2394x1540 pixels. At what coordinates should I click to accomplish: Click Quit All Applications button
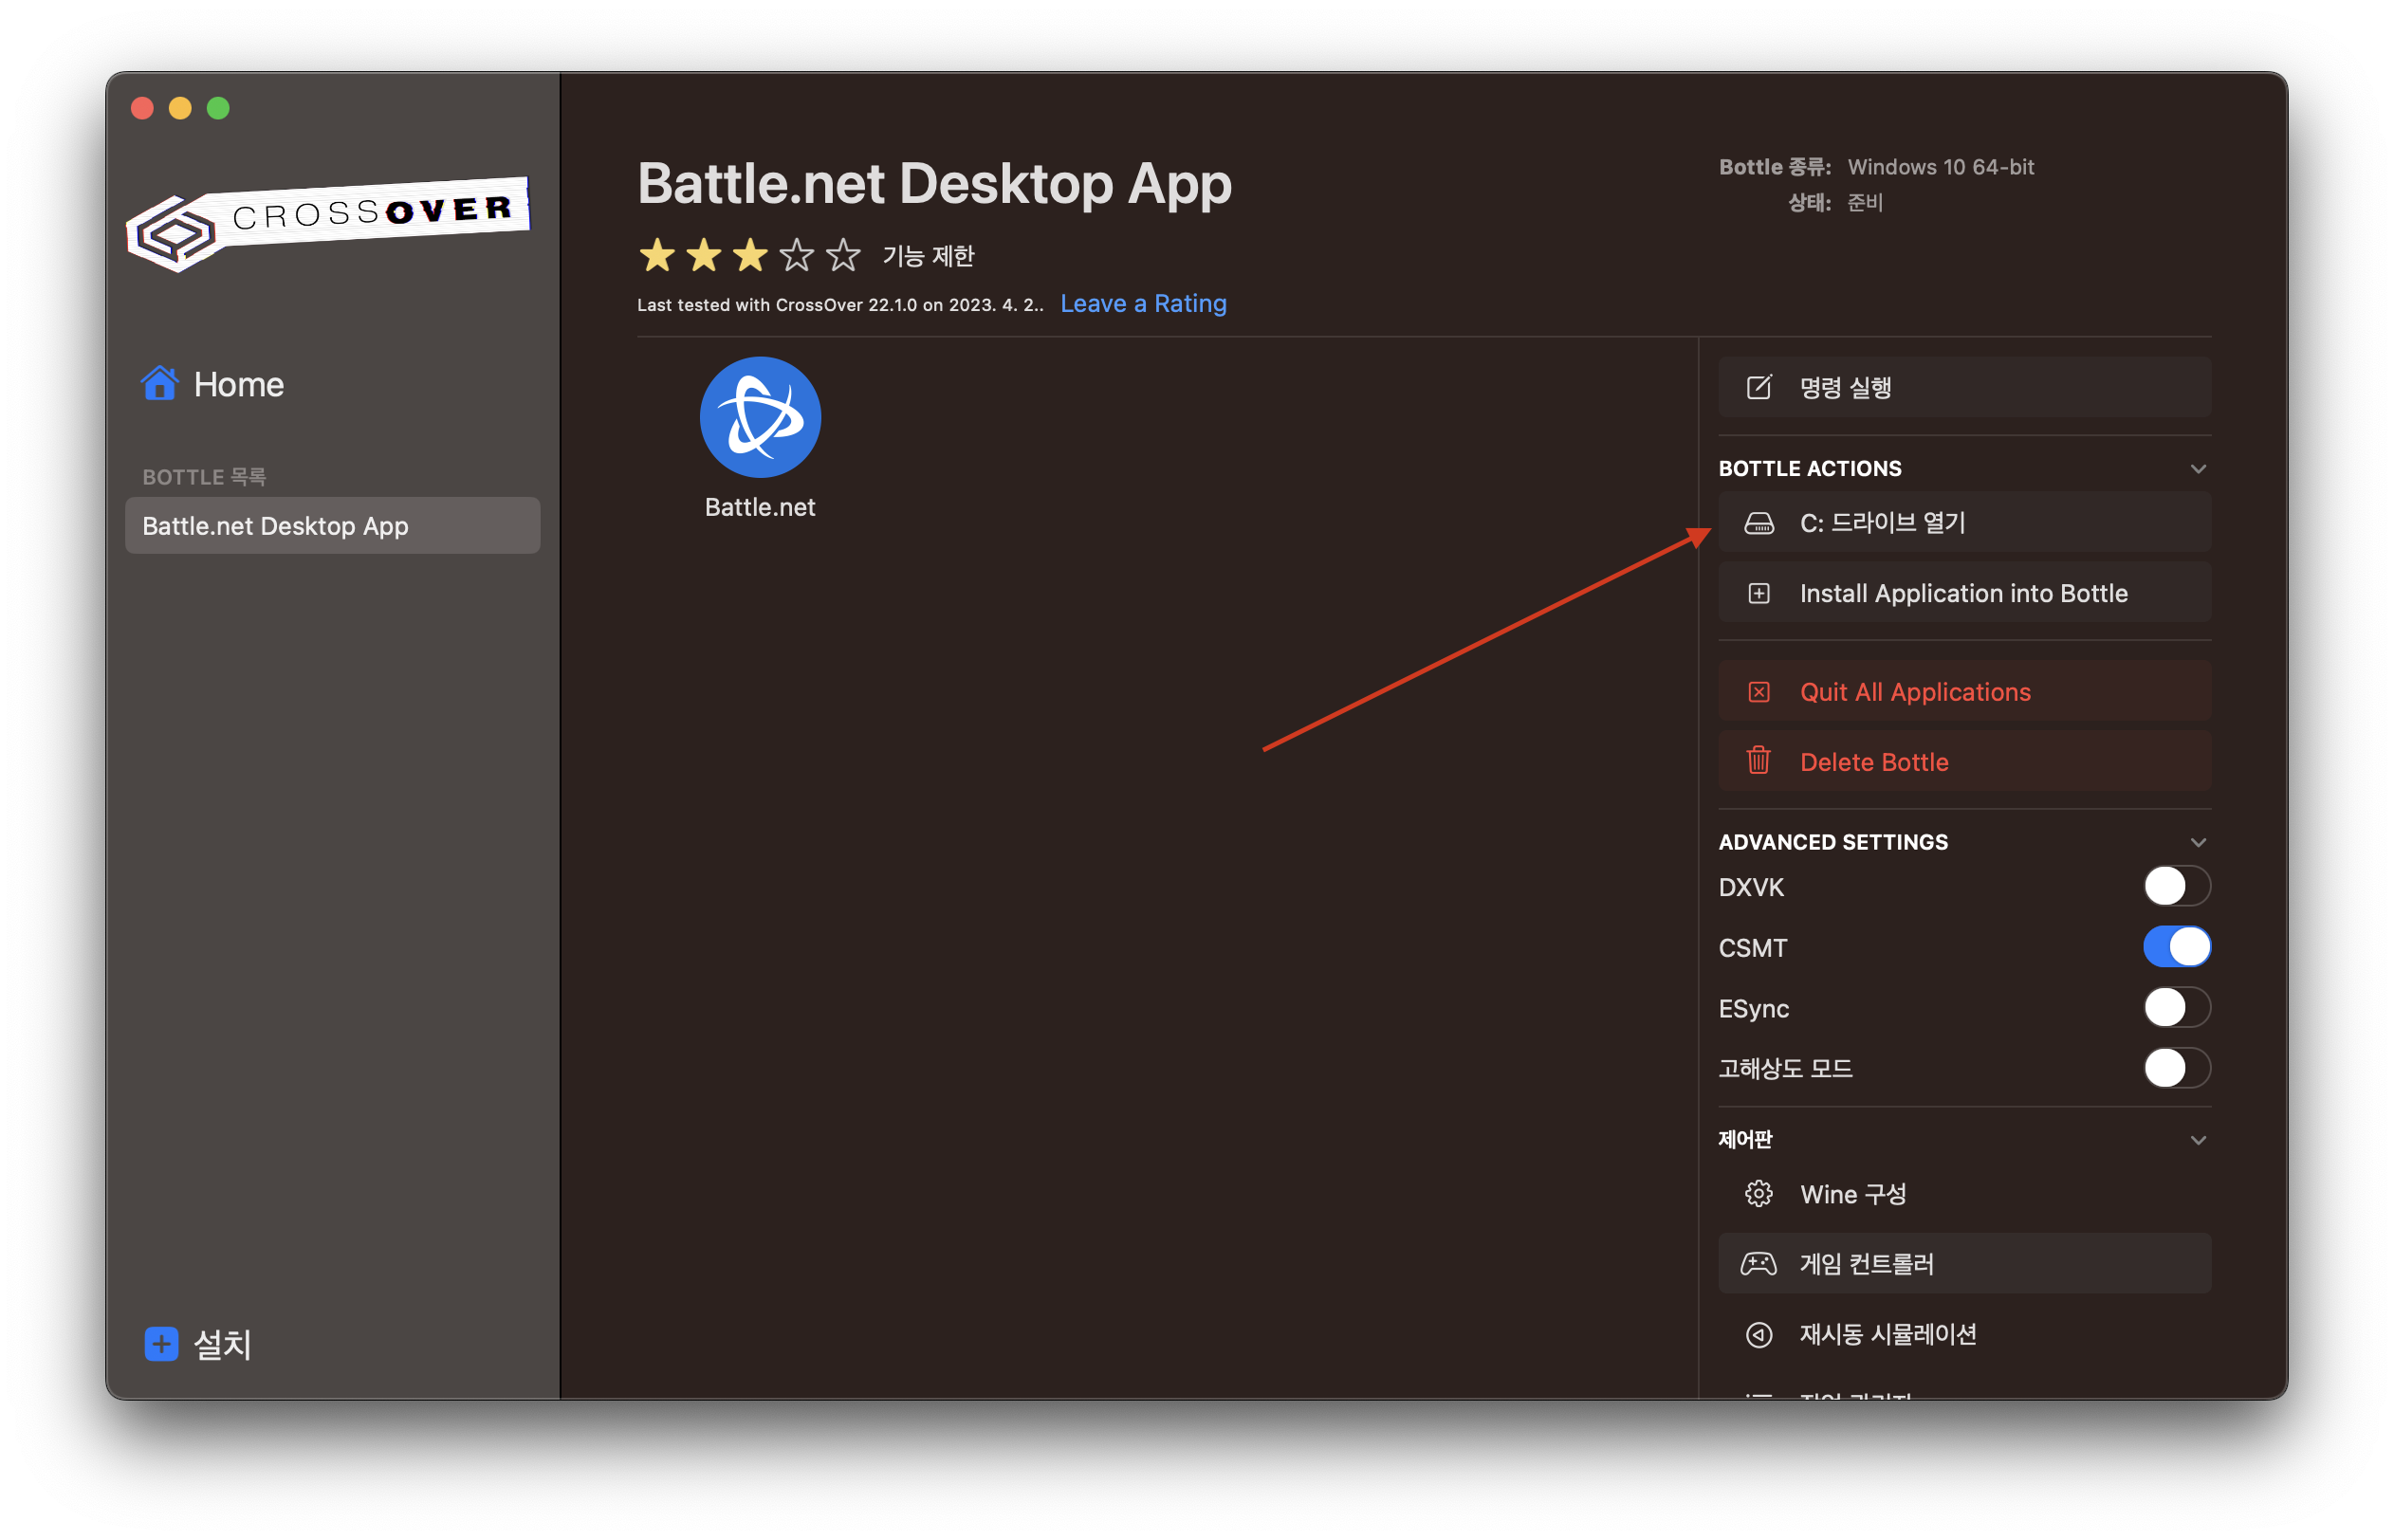1914,692
